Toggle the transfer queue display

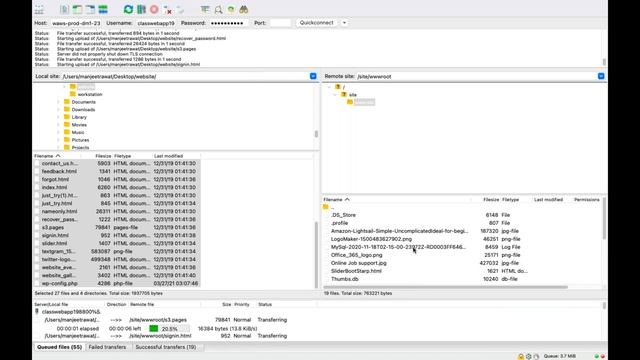(x=103, y=9)
